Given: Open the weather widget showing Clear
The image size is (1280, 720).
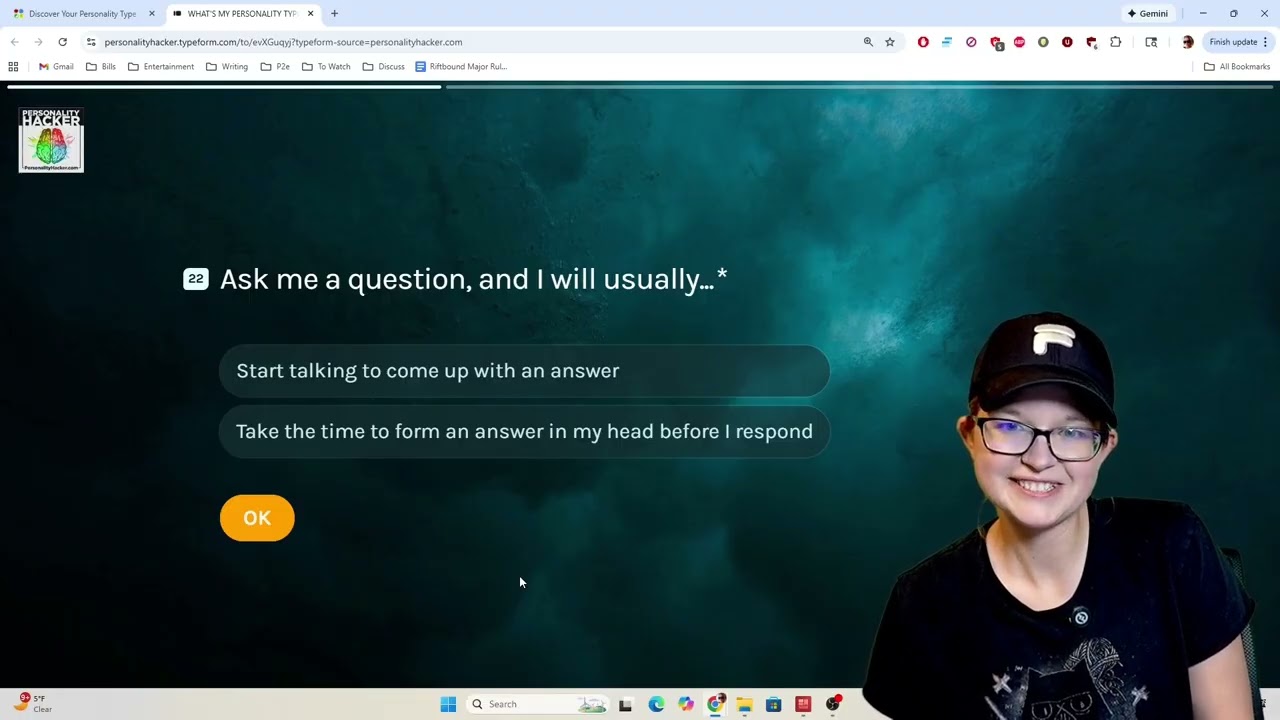Looking at the screenshot, I should (34, 704).
